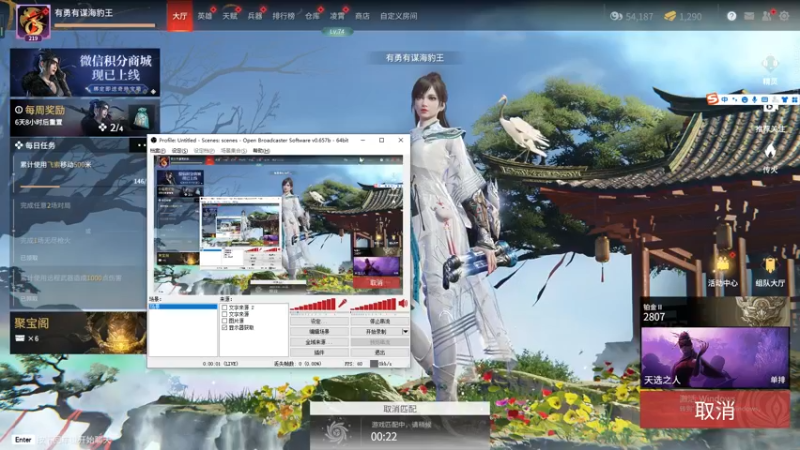Click the silver coin currency icon
The image size is (800, 450).
pyautogui.click(x=616, y=16)
